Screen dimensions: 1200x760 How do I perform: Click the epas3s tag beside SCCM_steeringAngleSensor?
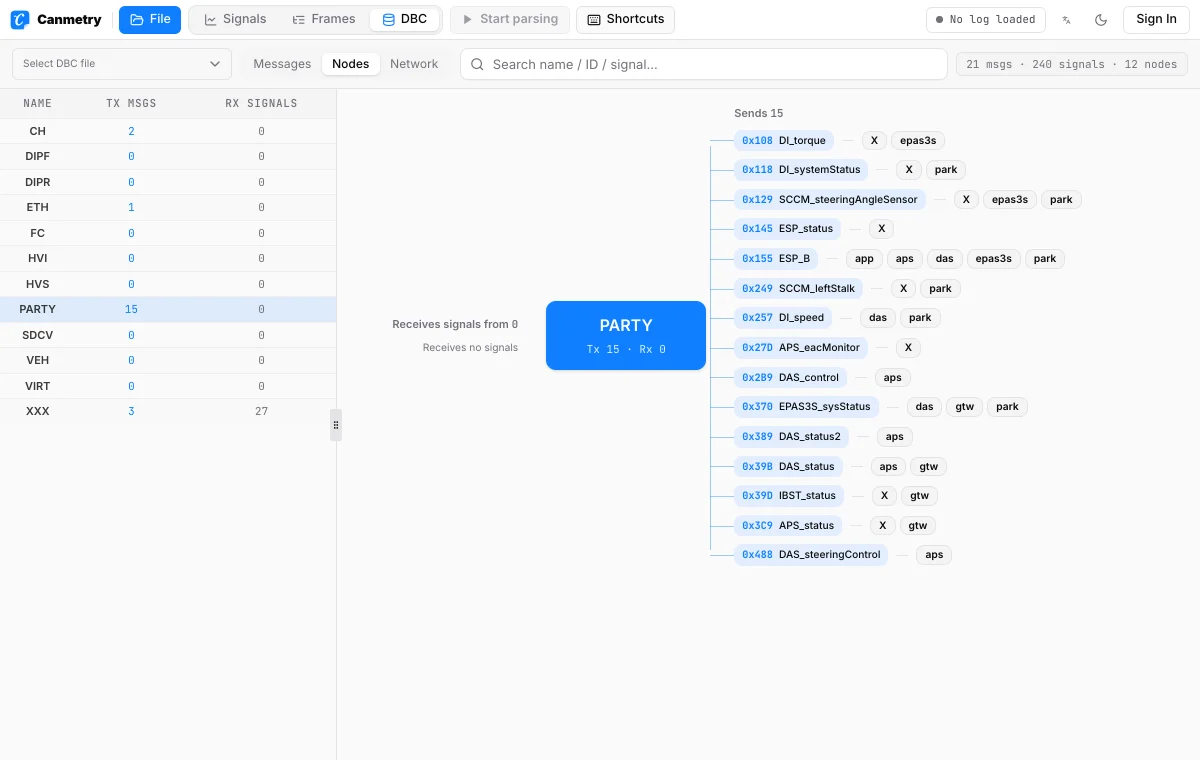coord(1010,200)
